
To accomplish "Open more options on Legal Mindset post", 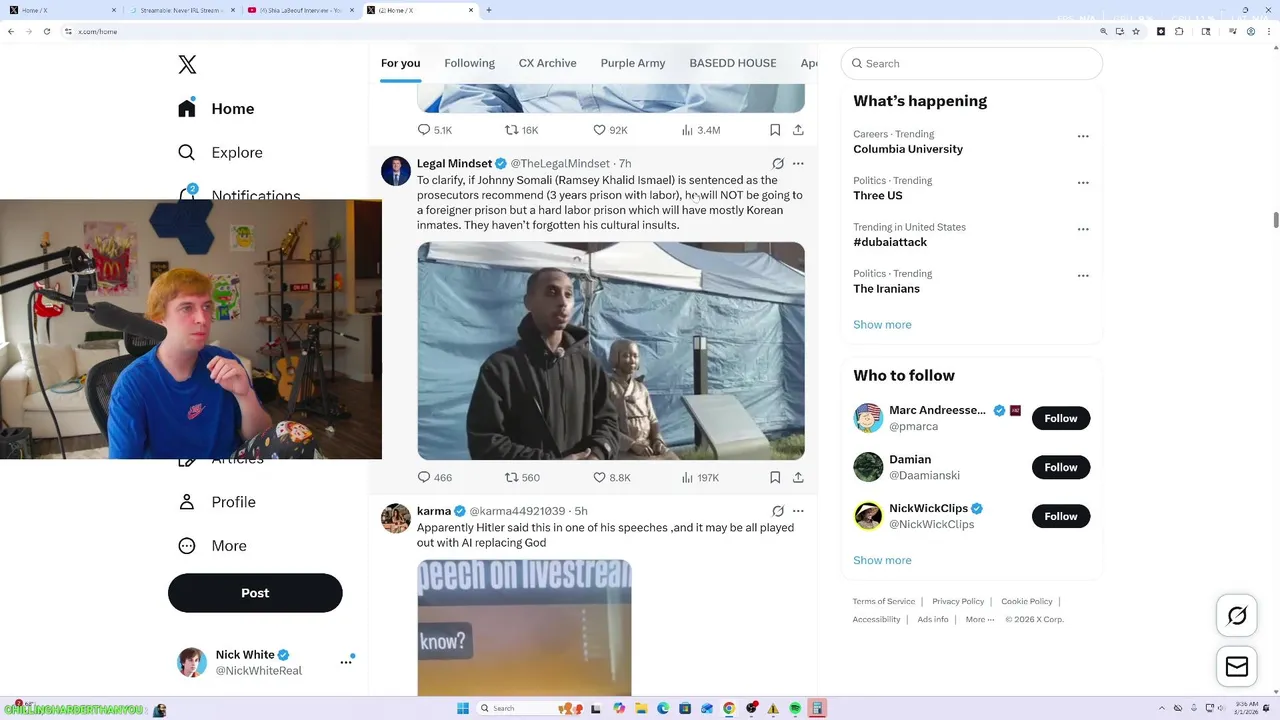I will [x=798, y=163].
